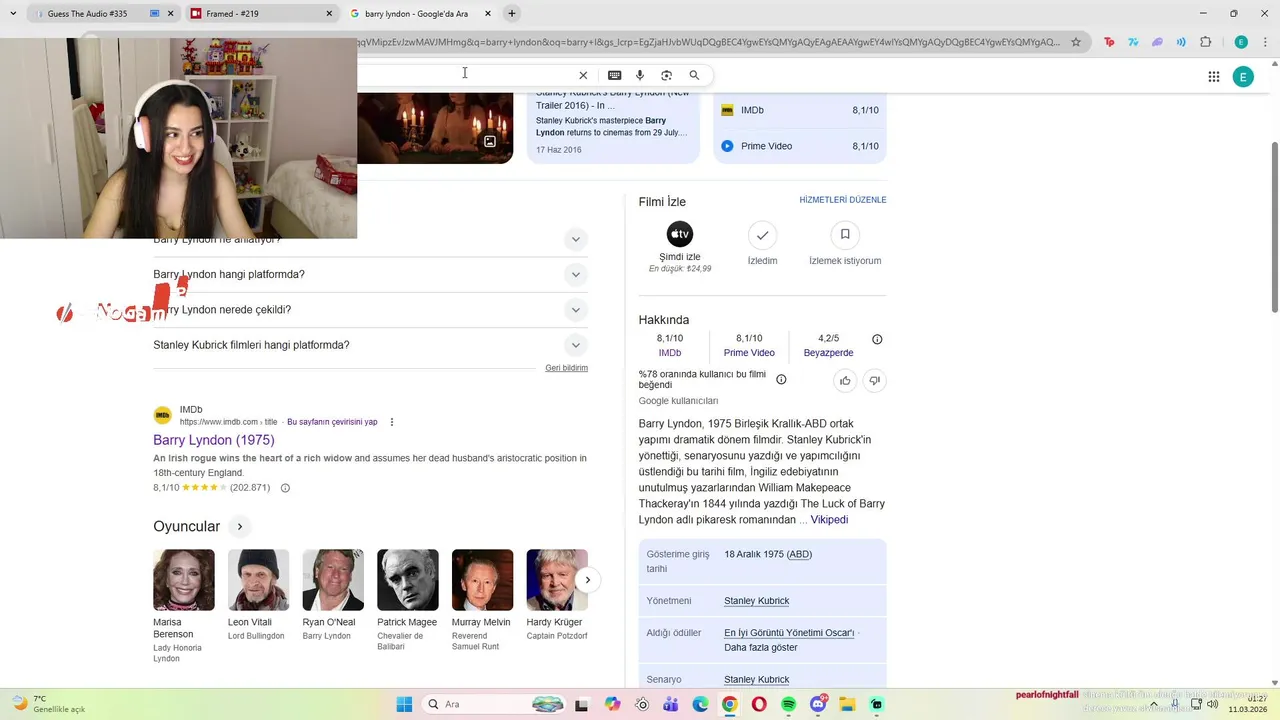
Task: Open Beyazperde rating link
Action: point(828,353)
